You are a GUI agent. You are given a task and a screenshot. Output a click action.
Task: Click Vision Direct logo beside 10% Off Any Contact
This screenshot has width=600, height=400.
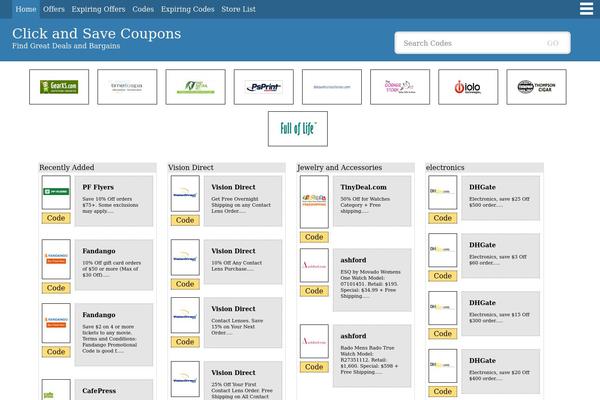(185, 257)
